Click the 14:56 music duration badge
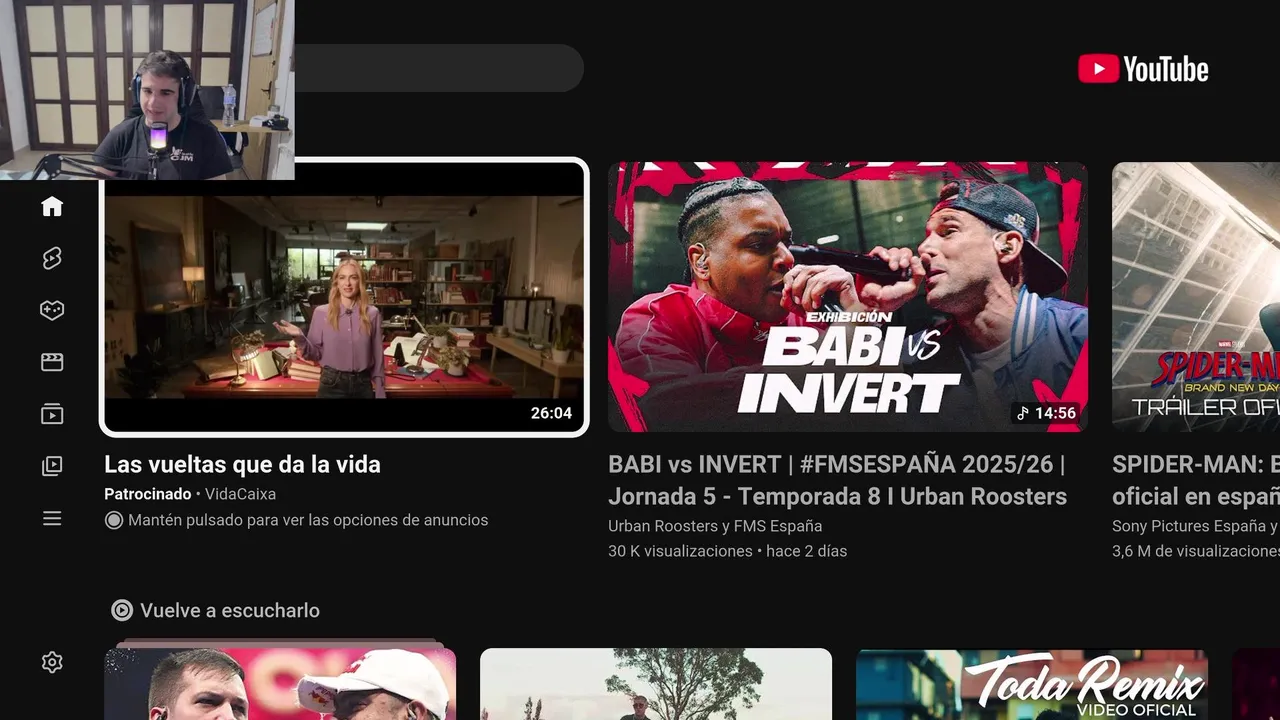This screenshot has width=1280, height=720. [1046, 413]
